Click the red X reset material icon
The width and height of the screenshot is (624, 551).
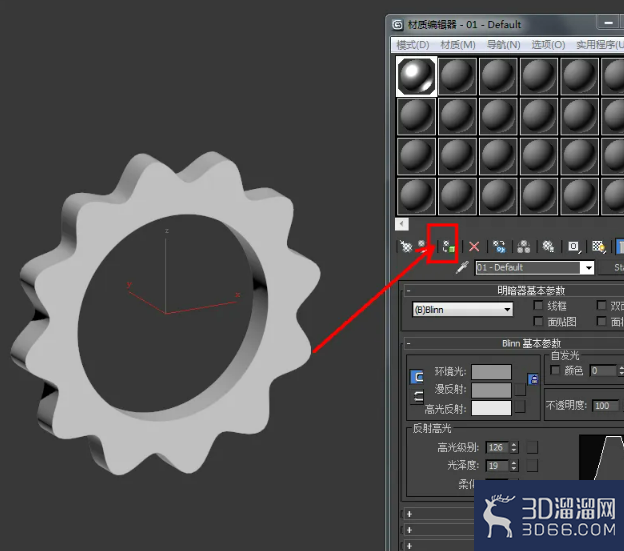(474, 247)
